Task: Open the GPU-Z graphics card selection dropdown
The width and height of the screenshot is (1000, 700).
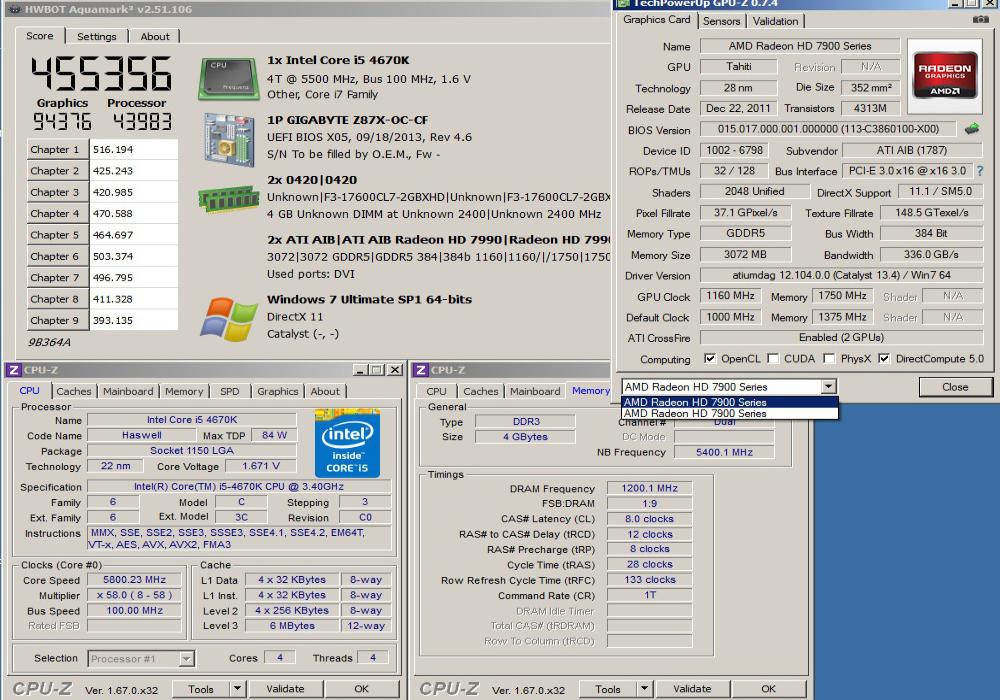Action: 828,386
